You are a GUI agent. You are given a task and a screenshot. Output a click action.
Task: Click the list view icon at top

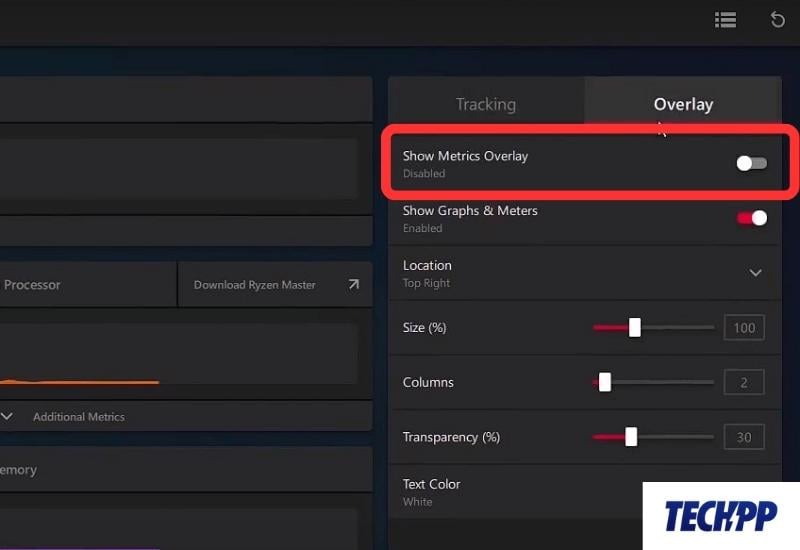coord(725,19)
